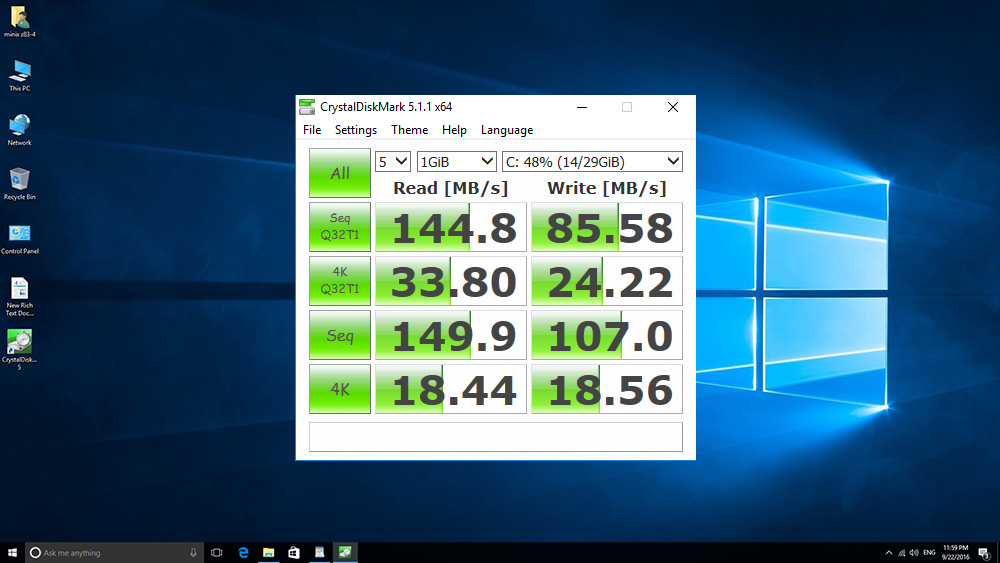Image resolution: width=1000 pixels, height=563 pixels.
Task: Open the Windows Store taskbar icon
Action: 294,552
